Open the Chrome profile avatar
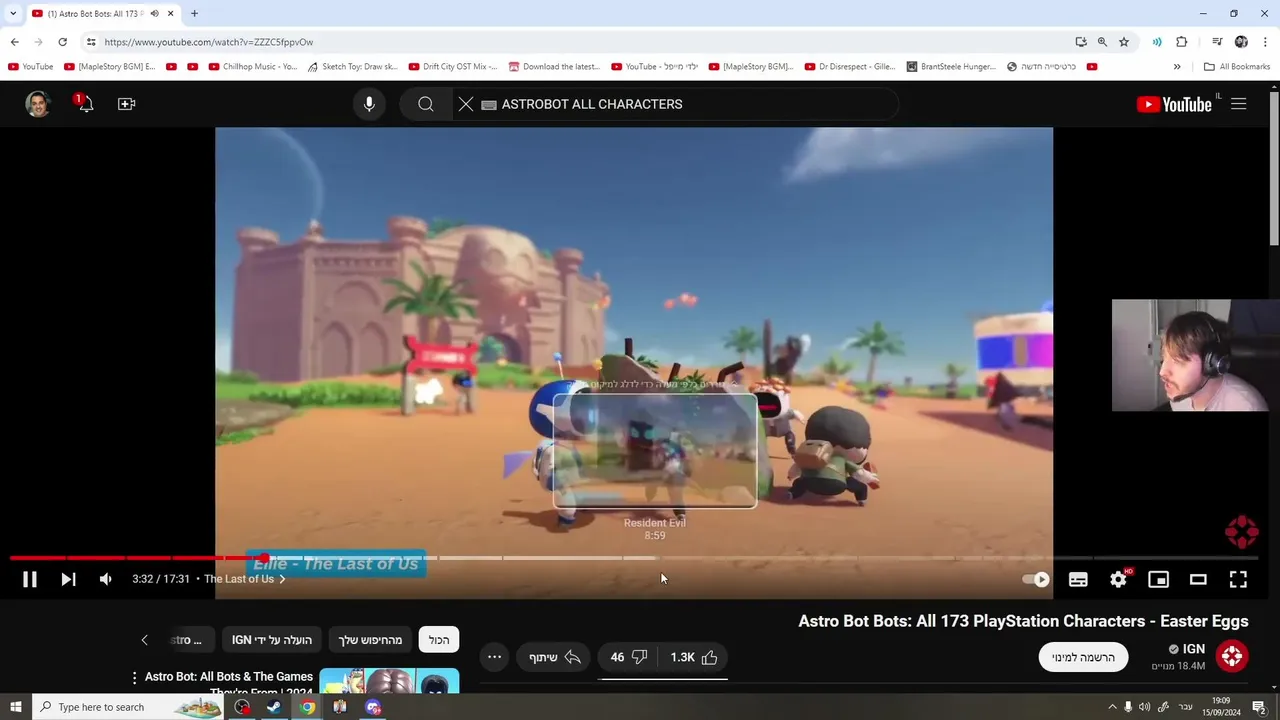 click(x=1241, y=42)
